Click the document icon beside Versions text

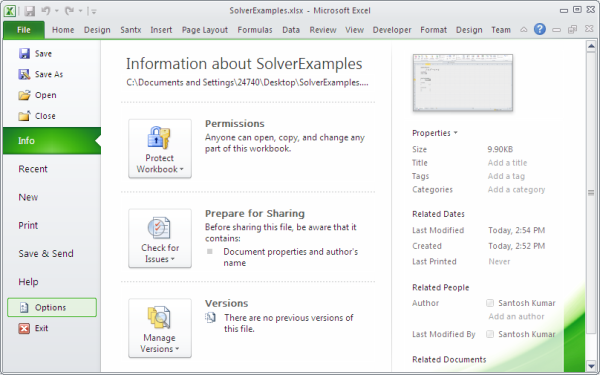211,318
